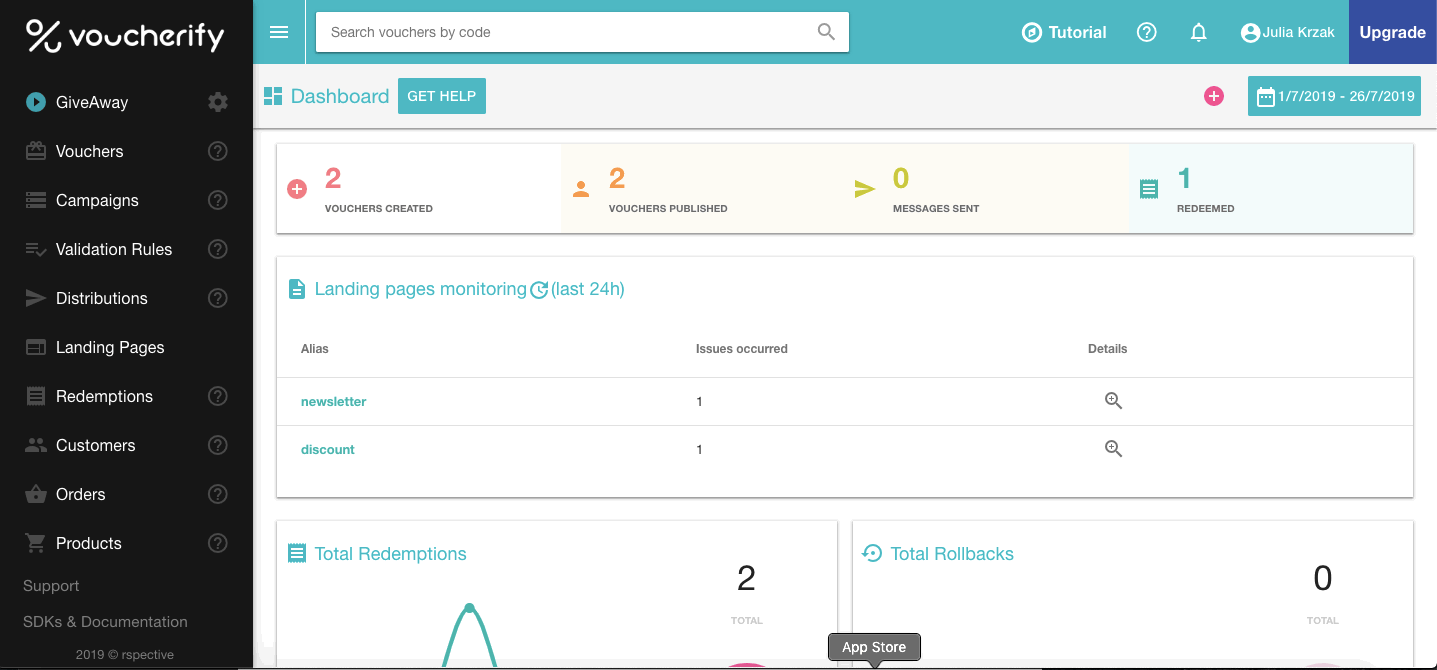Click the redemptions chart data point
The image size is (1437, 670).
(469, 608)
